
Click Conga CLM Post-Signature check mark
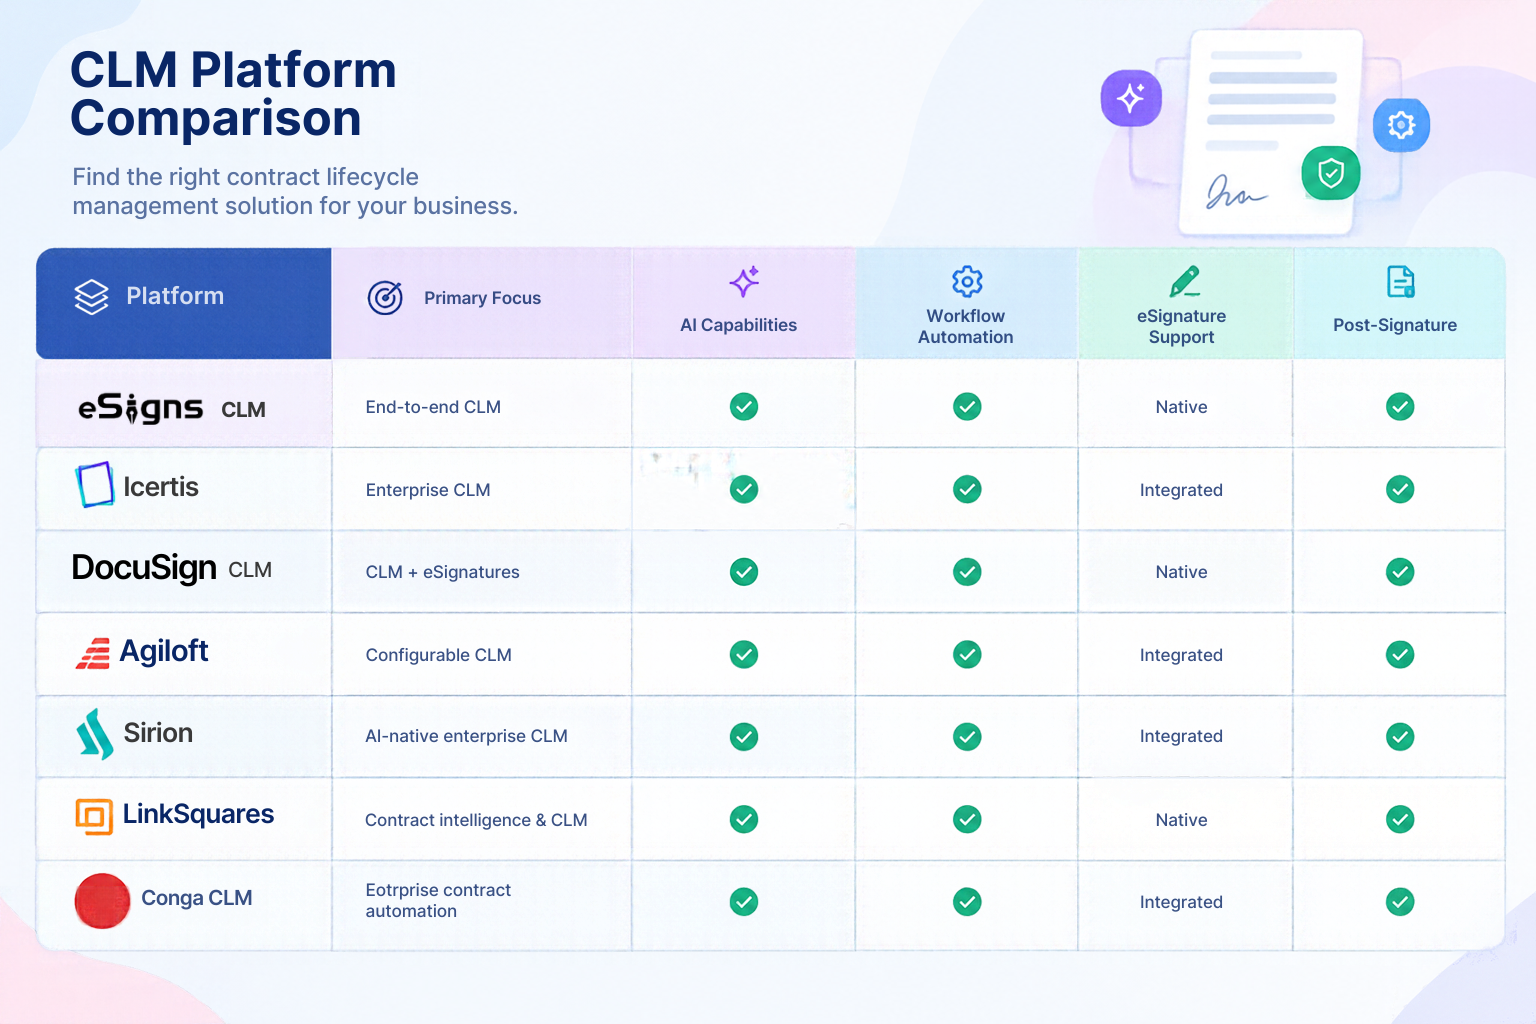coord(1400,902)
